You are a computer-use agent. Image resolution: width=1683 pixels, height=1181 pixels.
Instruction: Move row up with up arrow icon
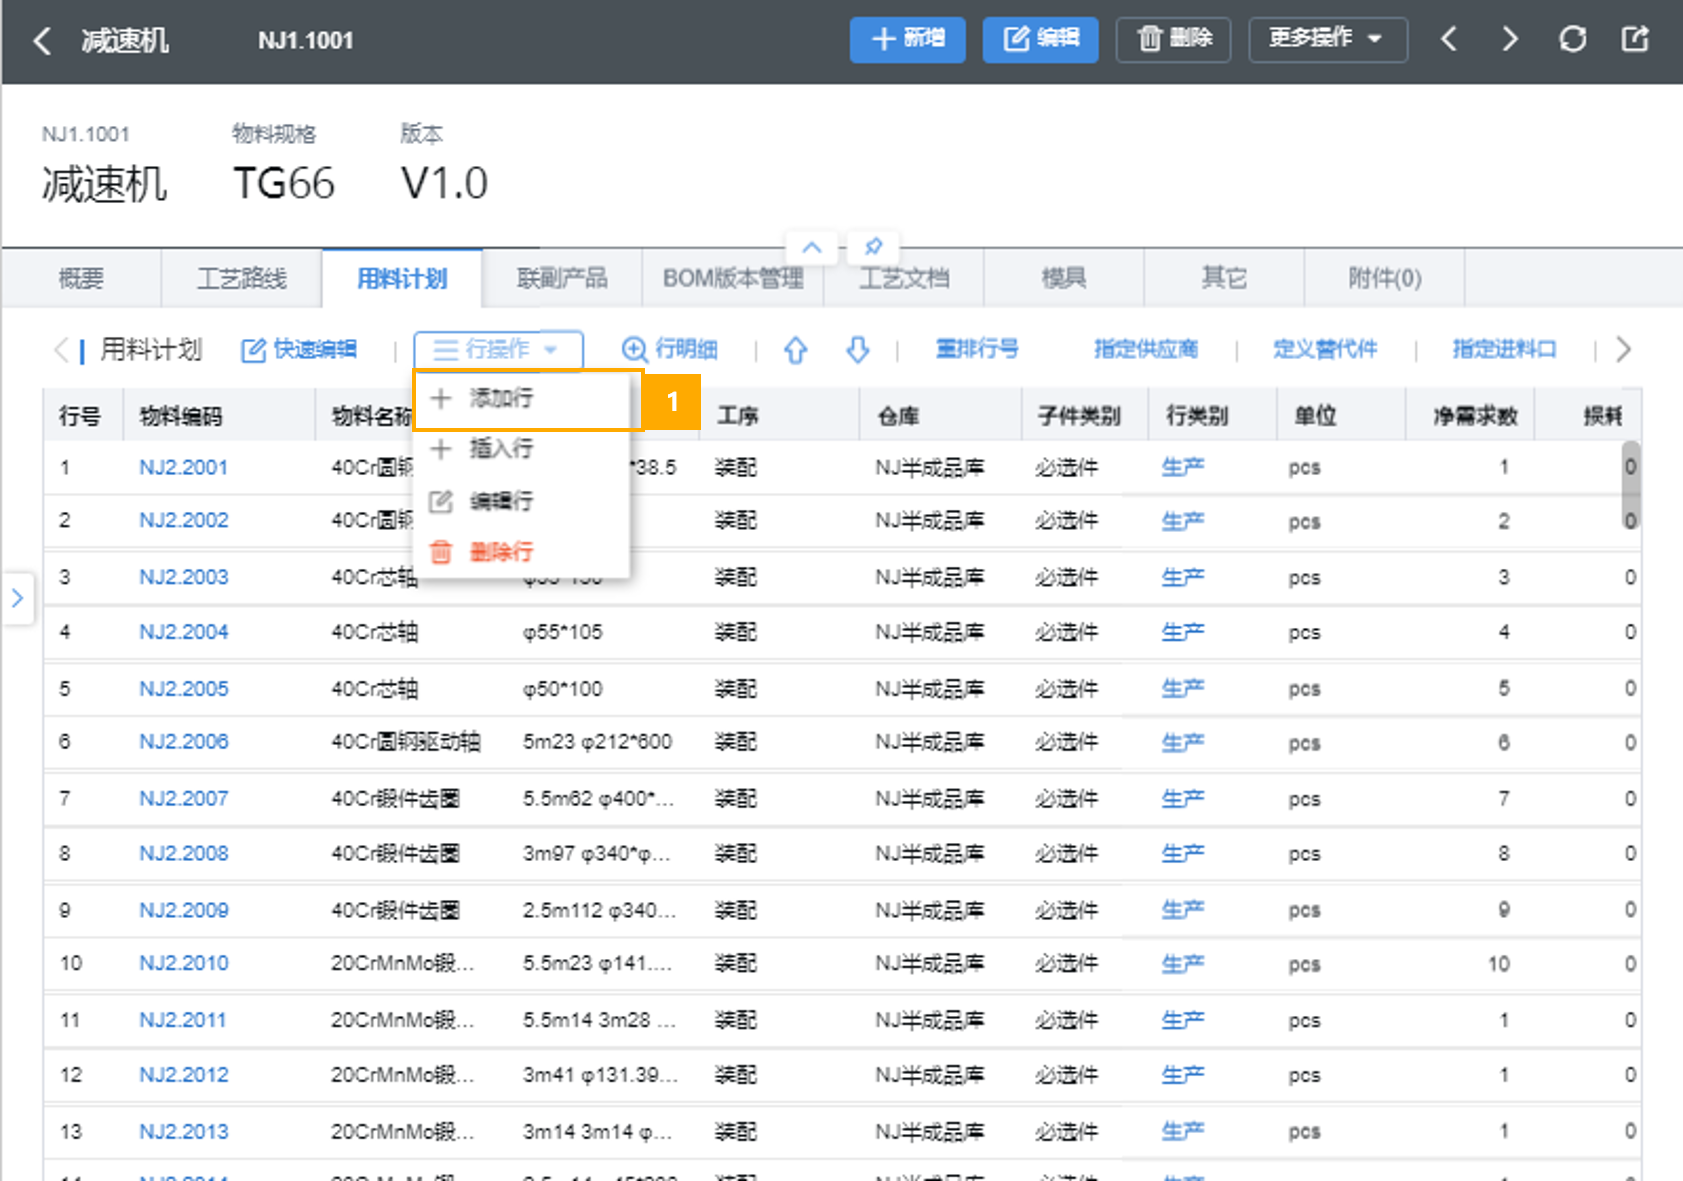click(x=796, y=349)
